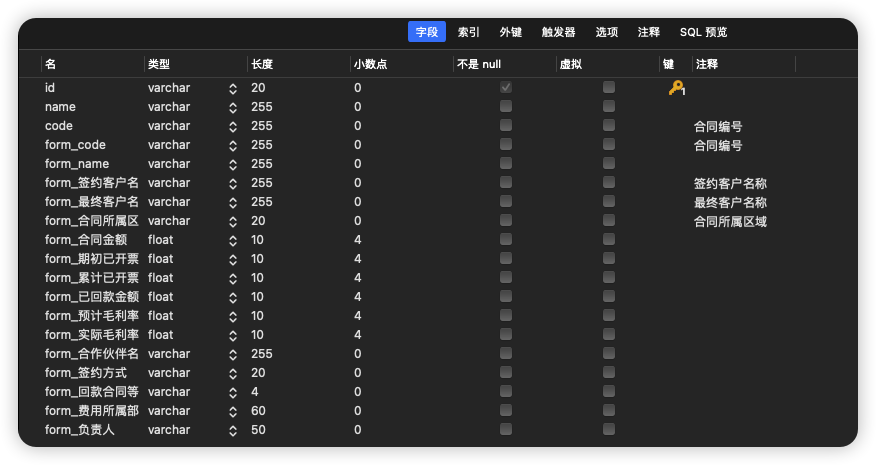
Task: Check 虚拟 for form_签约方式 row
Action: (x=609, y=372)
